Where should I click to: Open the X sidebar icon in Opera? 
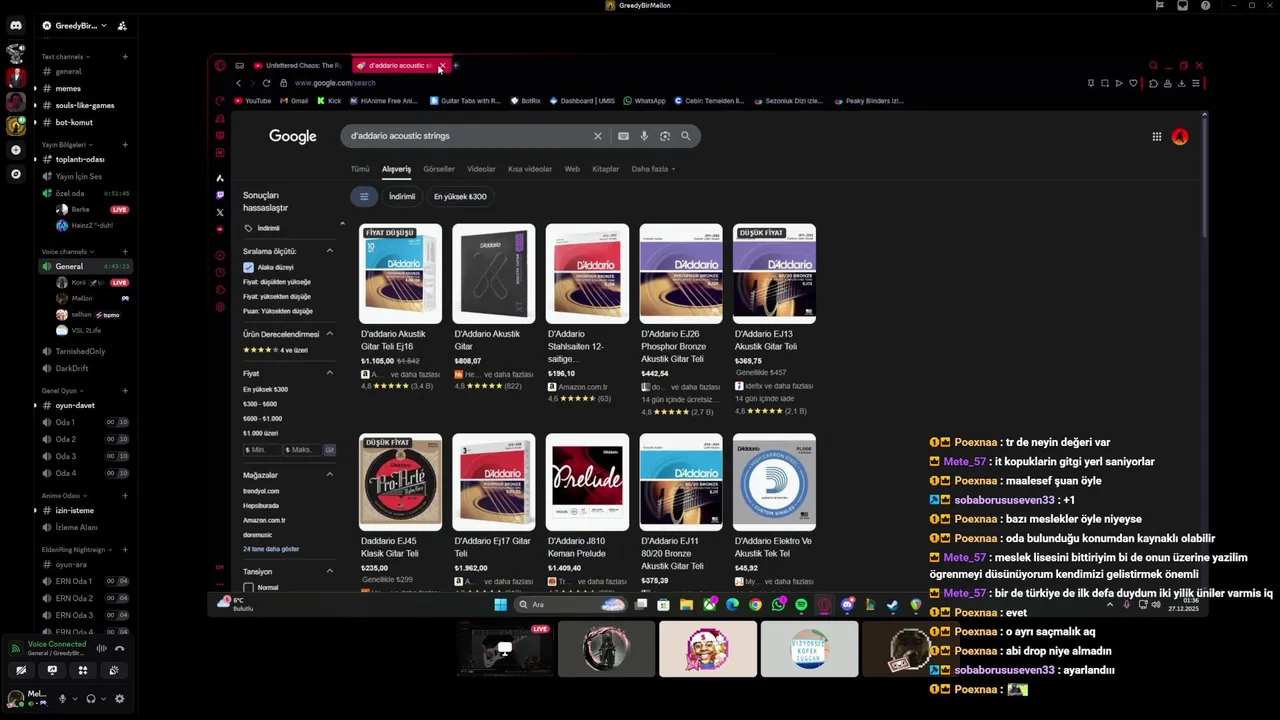220,212
